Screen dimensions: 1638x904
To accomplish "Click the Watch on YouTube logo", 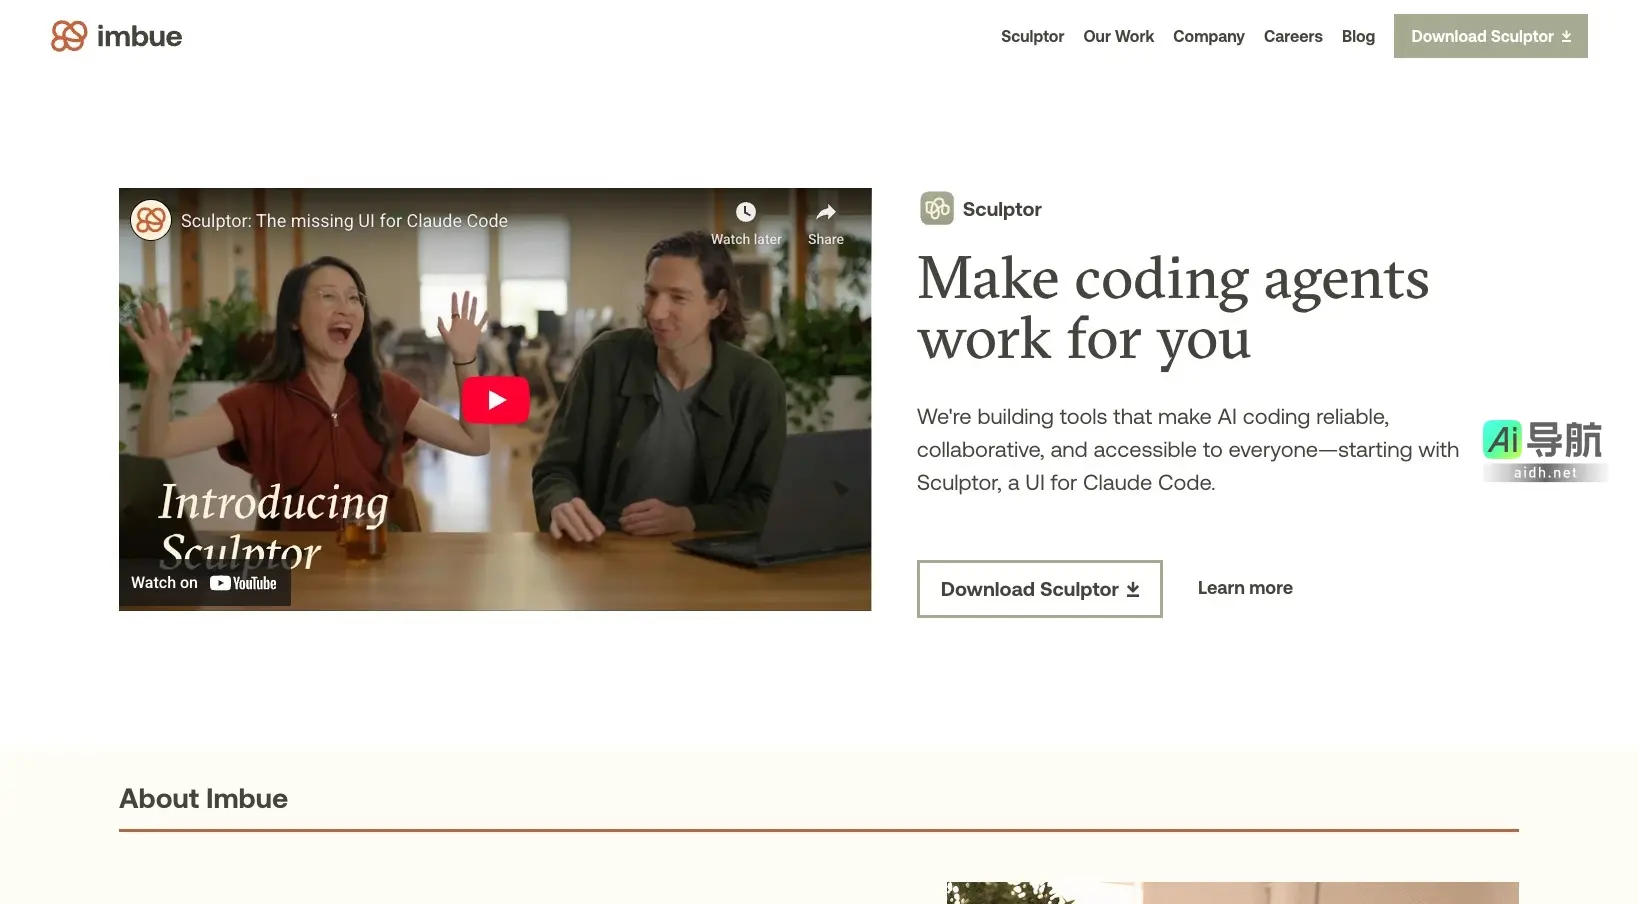I will point(243,583).
